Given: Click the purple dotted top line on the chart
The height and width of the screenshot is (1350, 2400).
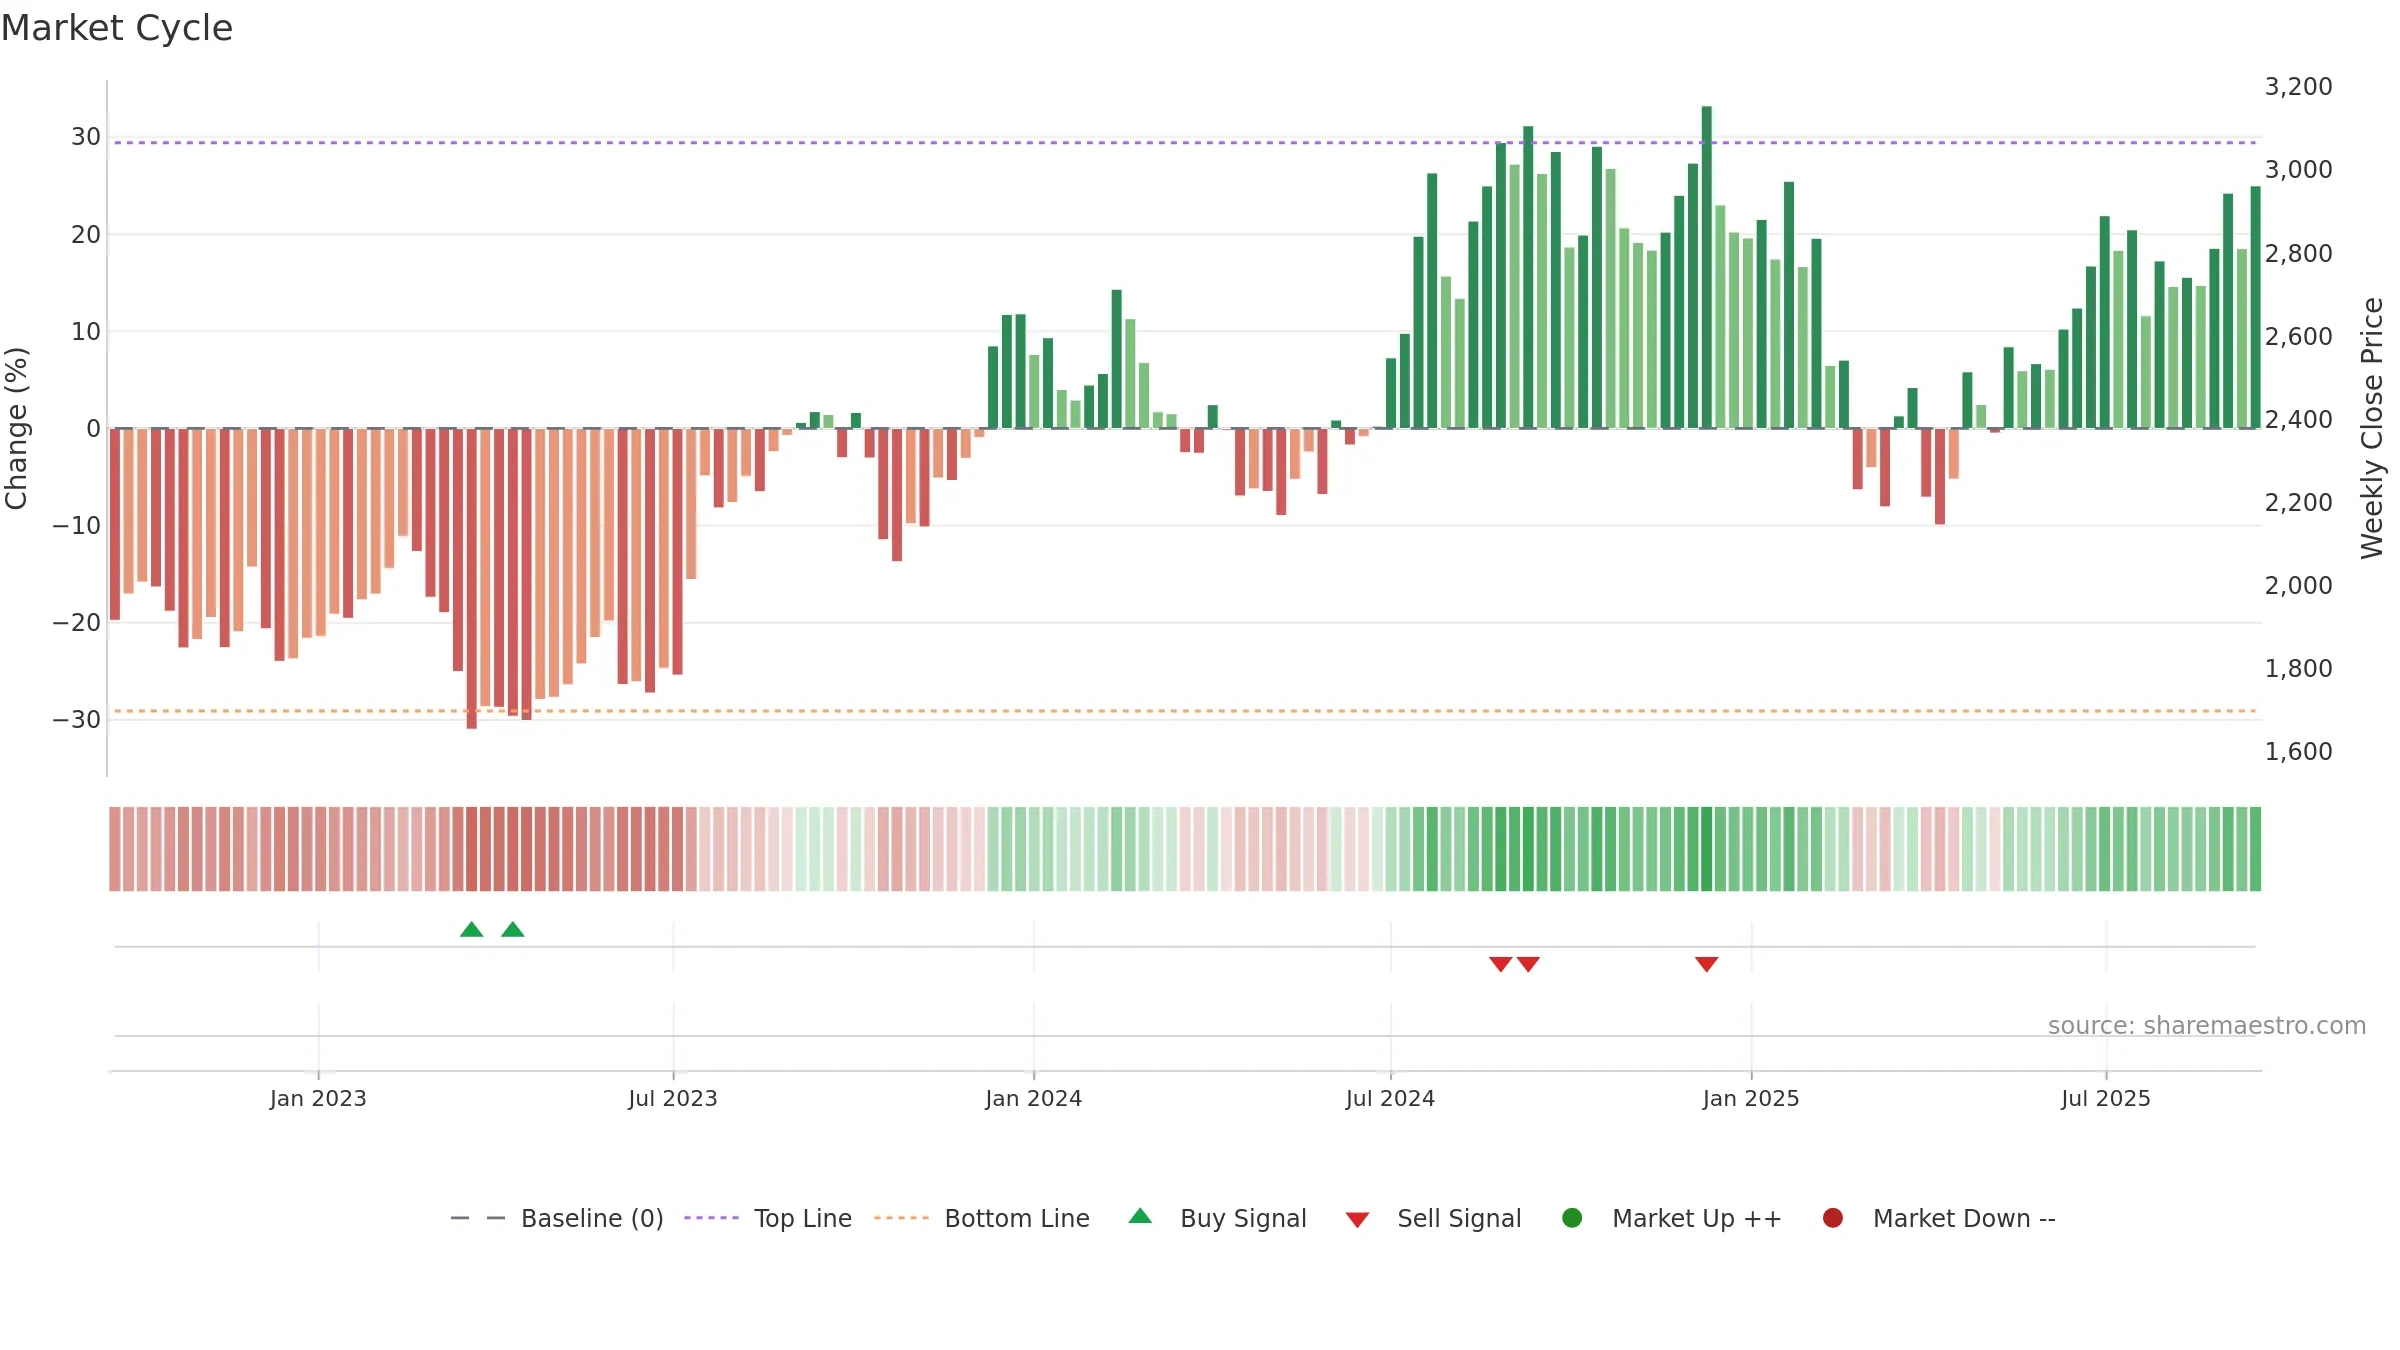Looking at the screenshot, I should 1185,143.
